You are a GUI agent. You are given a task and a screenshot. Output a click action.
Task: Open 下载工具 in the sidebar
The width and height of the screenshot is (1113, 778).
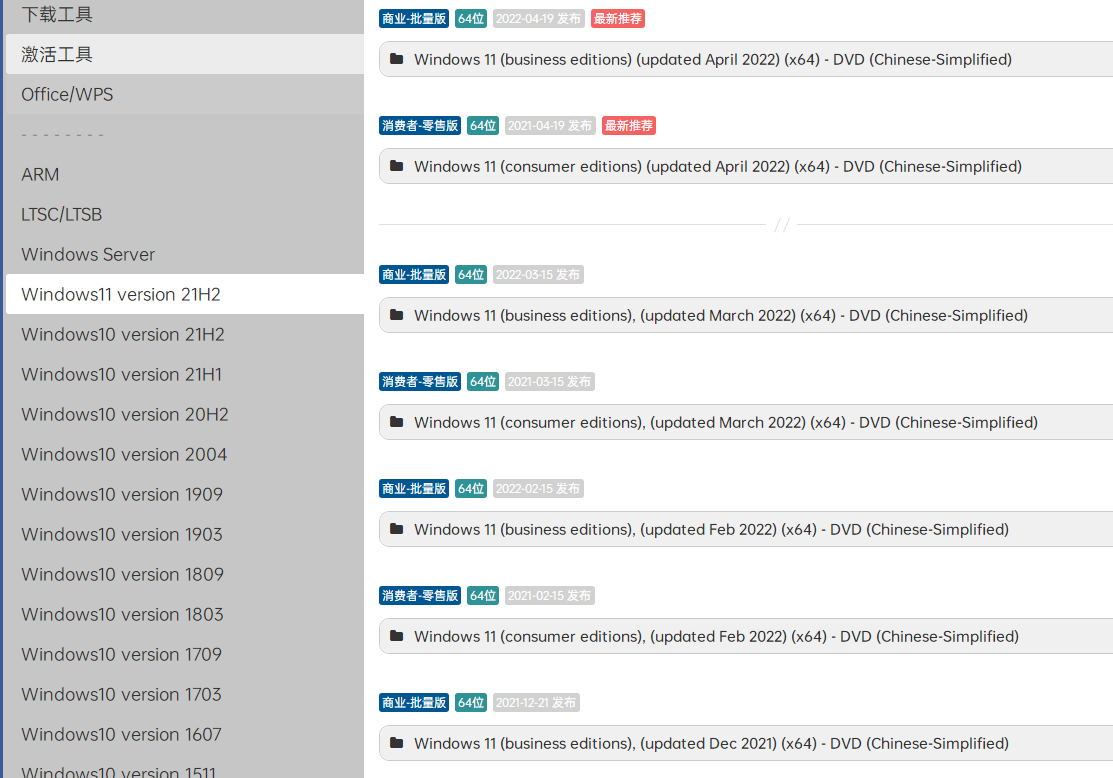[185, 15]
